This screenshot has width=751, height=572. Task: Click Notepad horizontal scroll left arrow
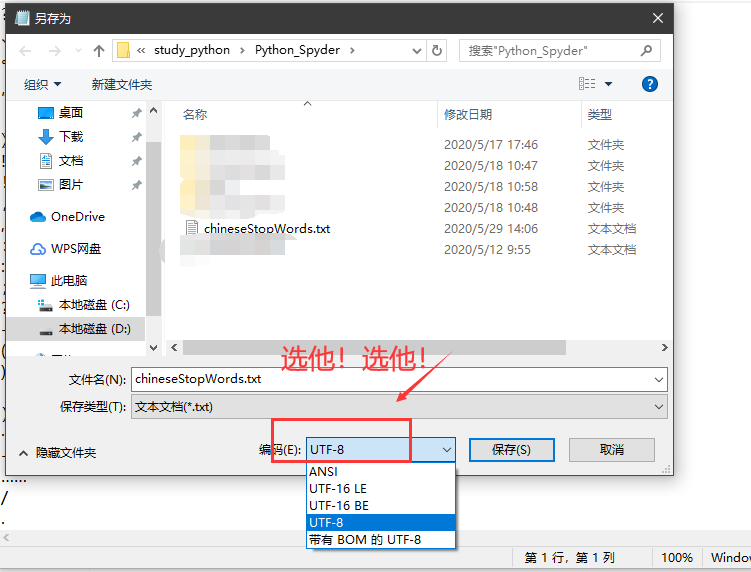(6, 538)
